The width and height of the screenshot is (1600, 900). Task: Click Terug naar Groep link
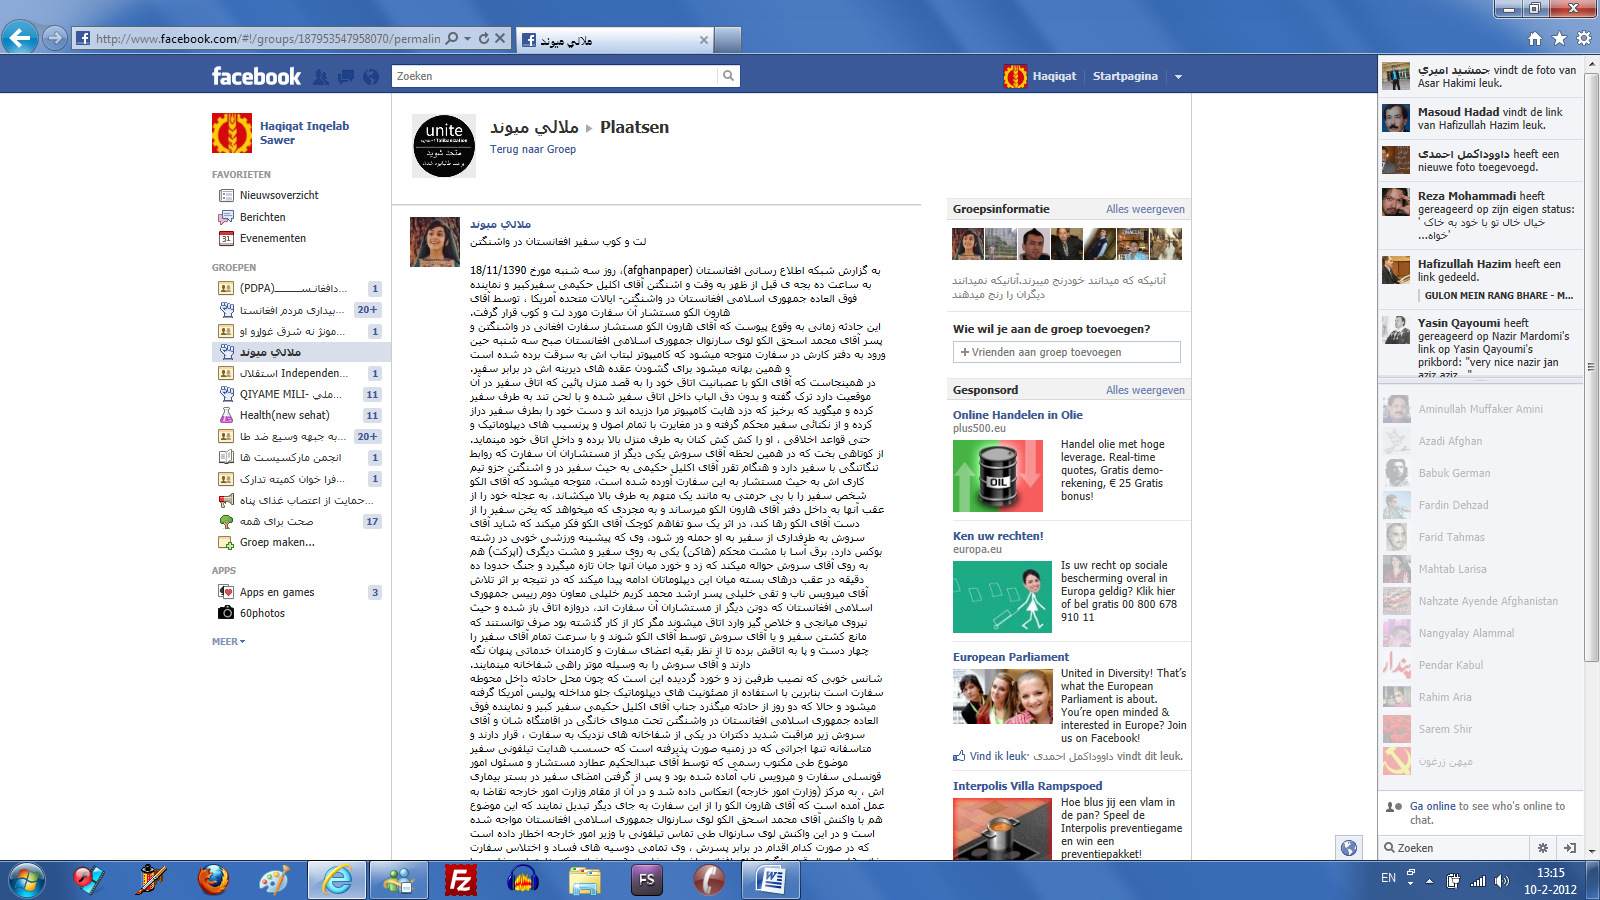coord(533,149)
